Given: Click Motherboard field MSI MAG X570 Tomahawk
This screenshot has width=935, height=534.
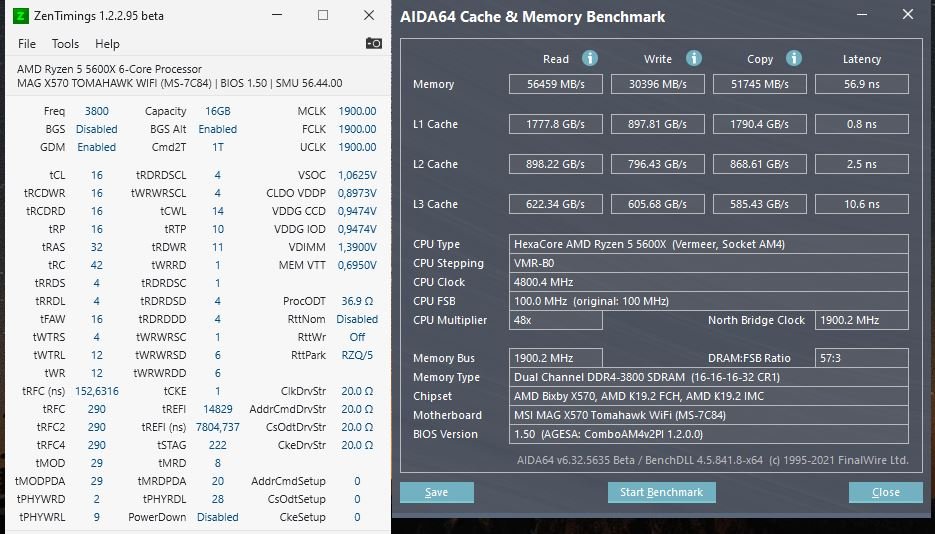Looking at the screenshot, I should tap(708, 415).
